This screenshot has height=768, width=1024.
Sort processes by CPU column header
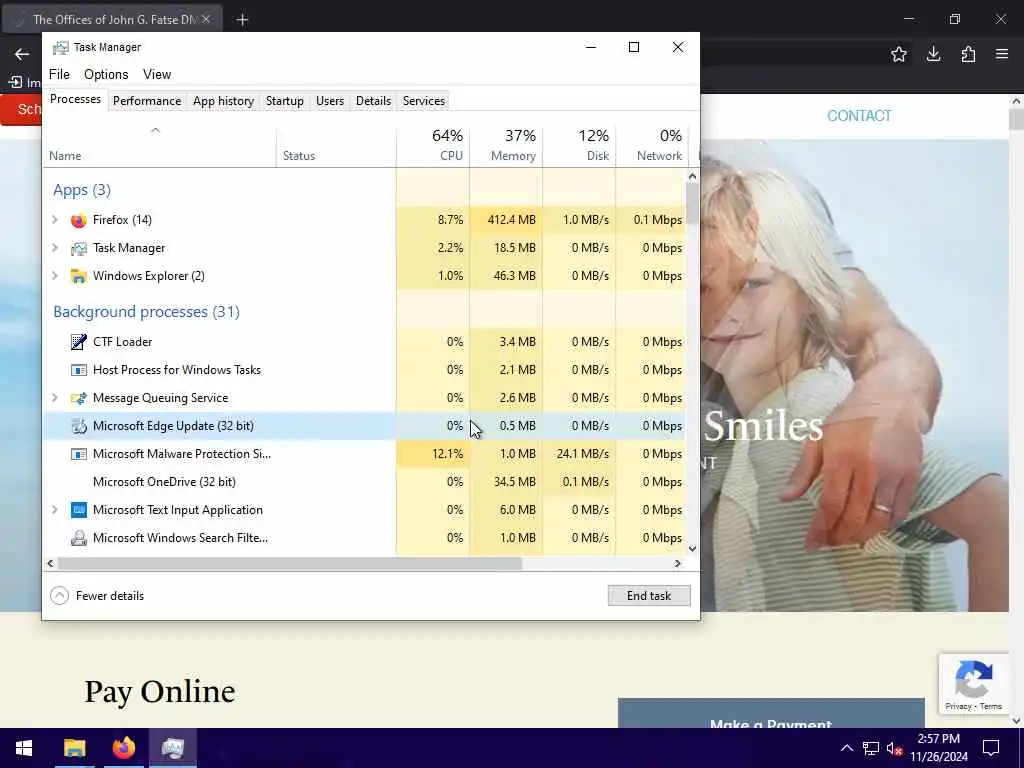(x=433, y=145)
